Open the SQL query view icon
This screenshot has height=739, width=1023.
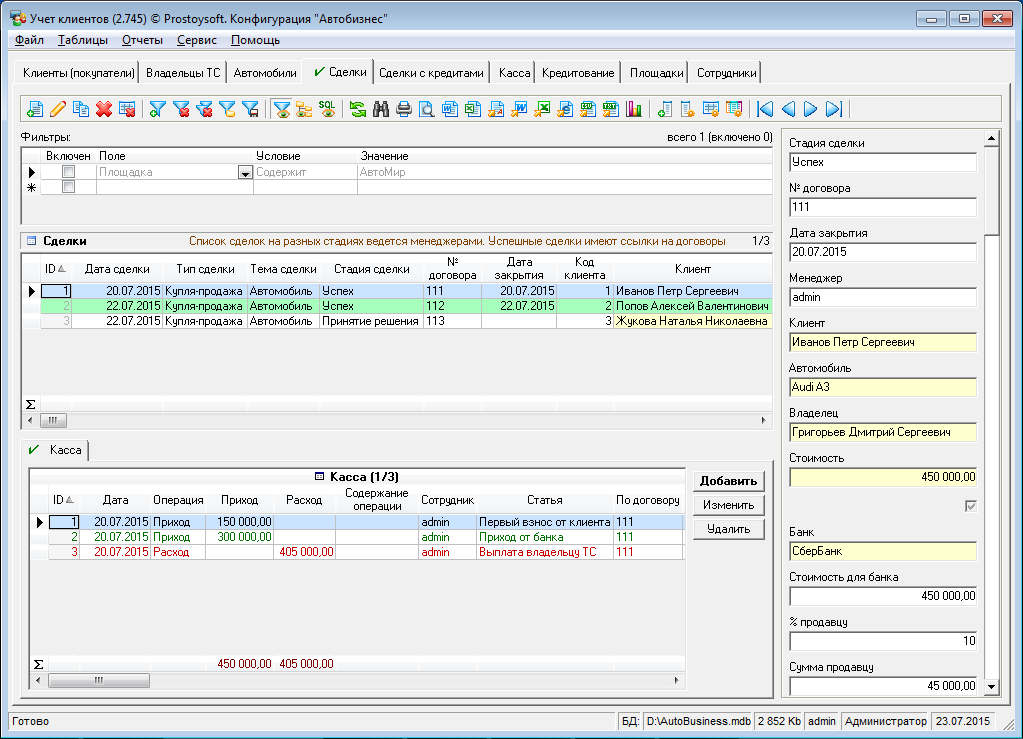[327, 109]
